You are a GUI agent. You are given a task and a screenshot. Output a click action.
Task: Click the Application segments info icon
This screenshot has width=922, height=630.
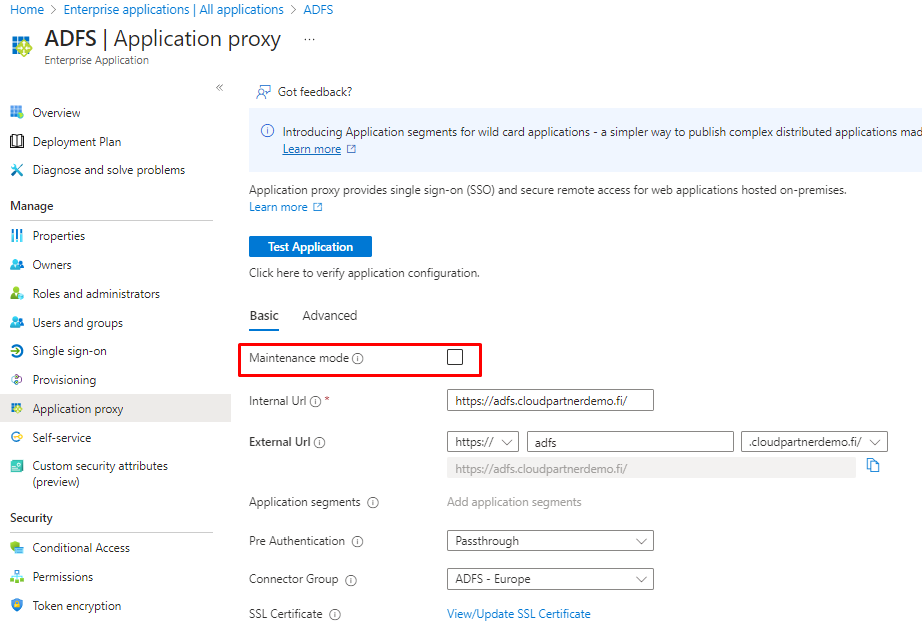372,503
